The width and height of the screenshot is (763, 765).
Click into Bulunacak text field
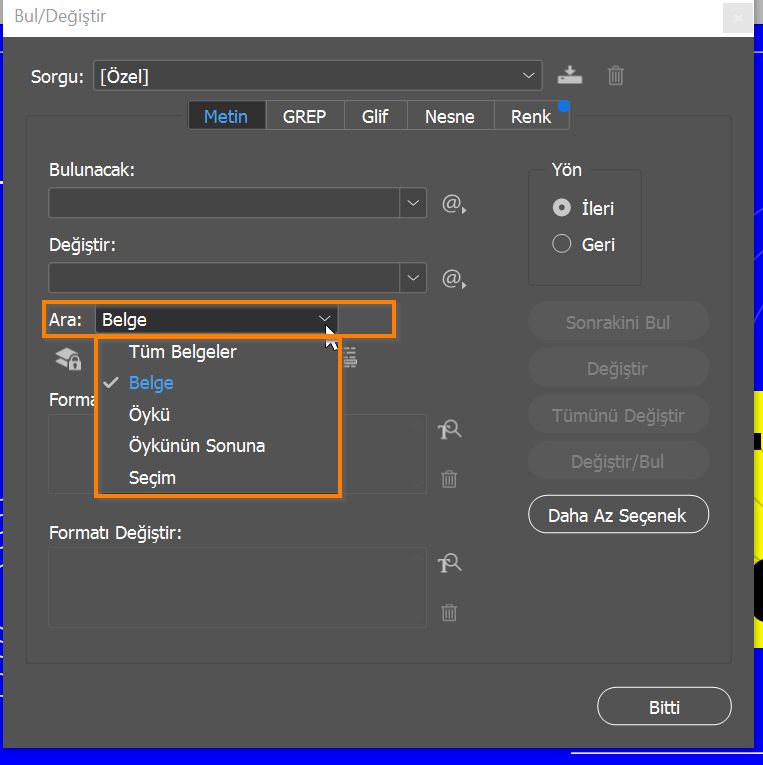tap(224, 202)
